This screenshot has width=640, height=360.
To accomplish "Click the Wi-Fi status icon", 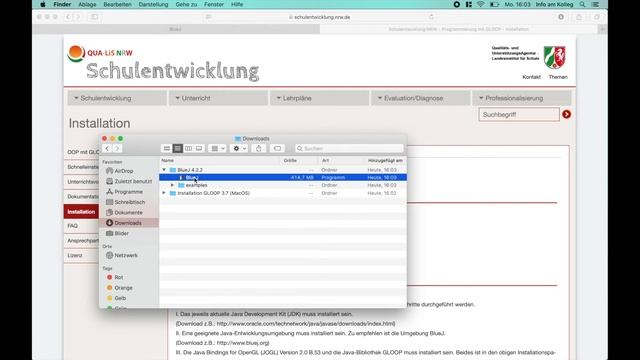I will (481, 4).
